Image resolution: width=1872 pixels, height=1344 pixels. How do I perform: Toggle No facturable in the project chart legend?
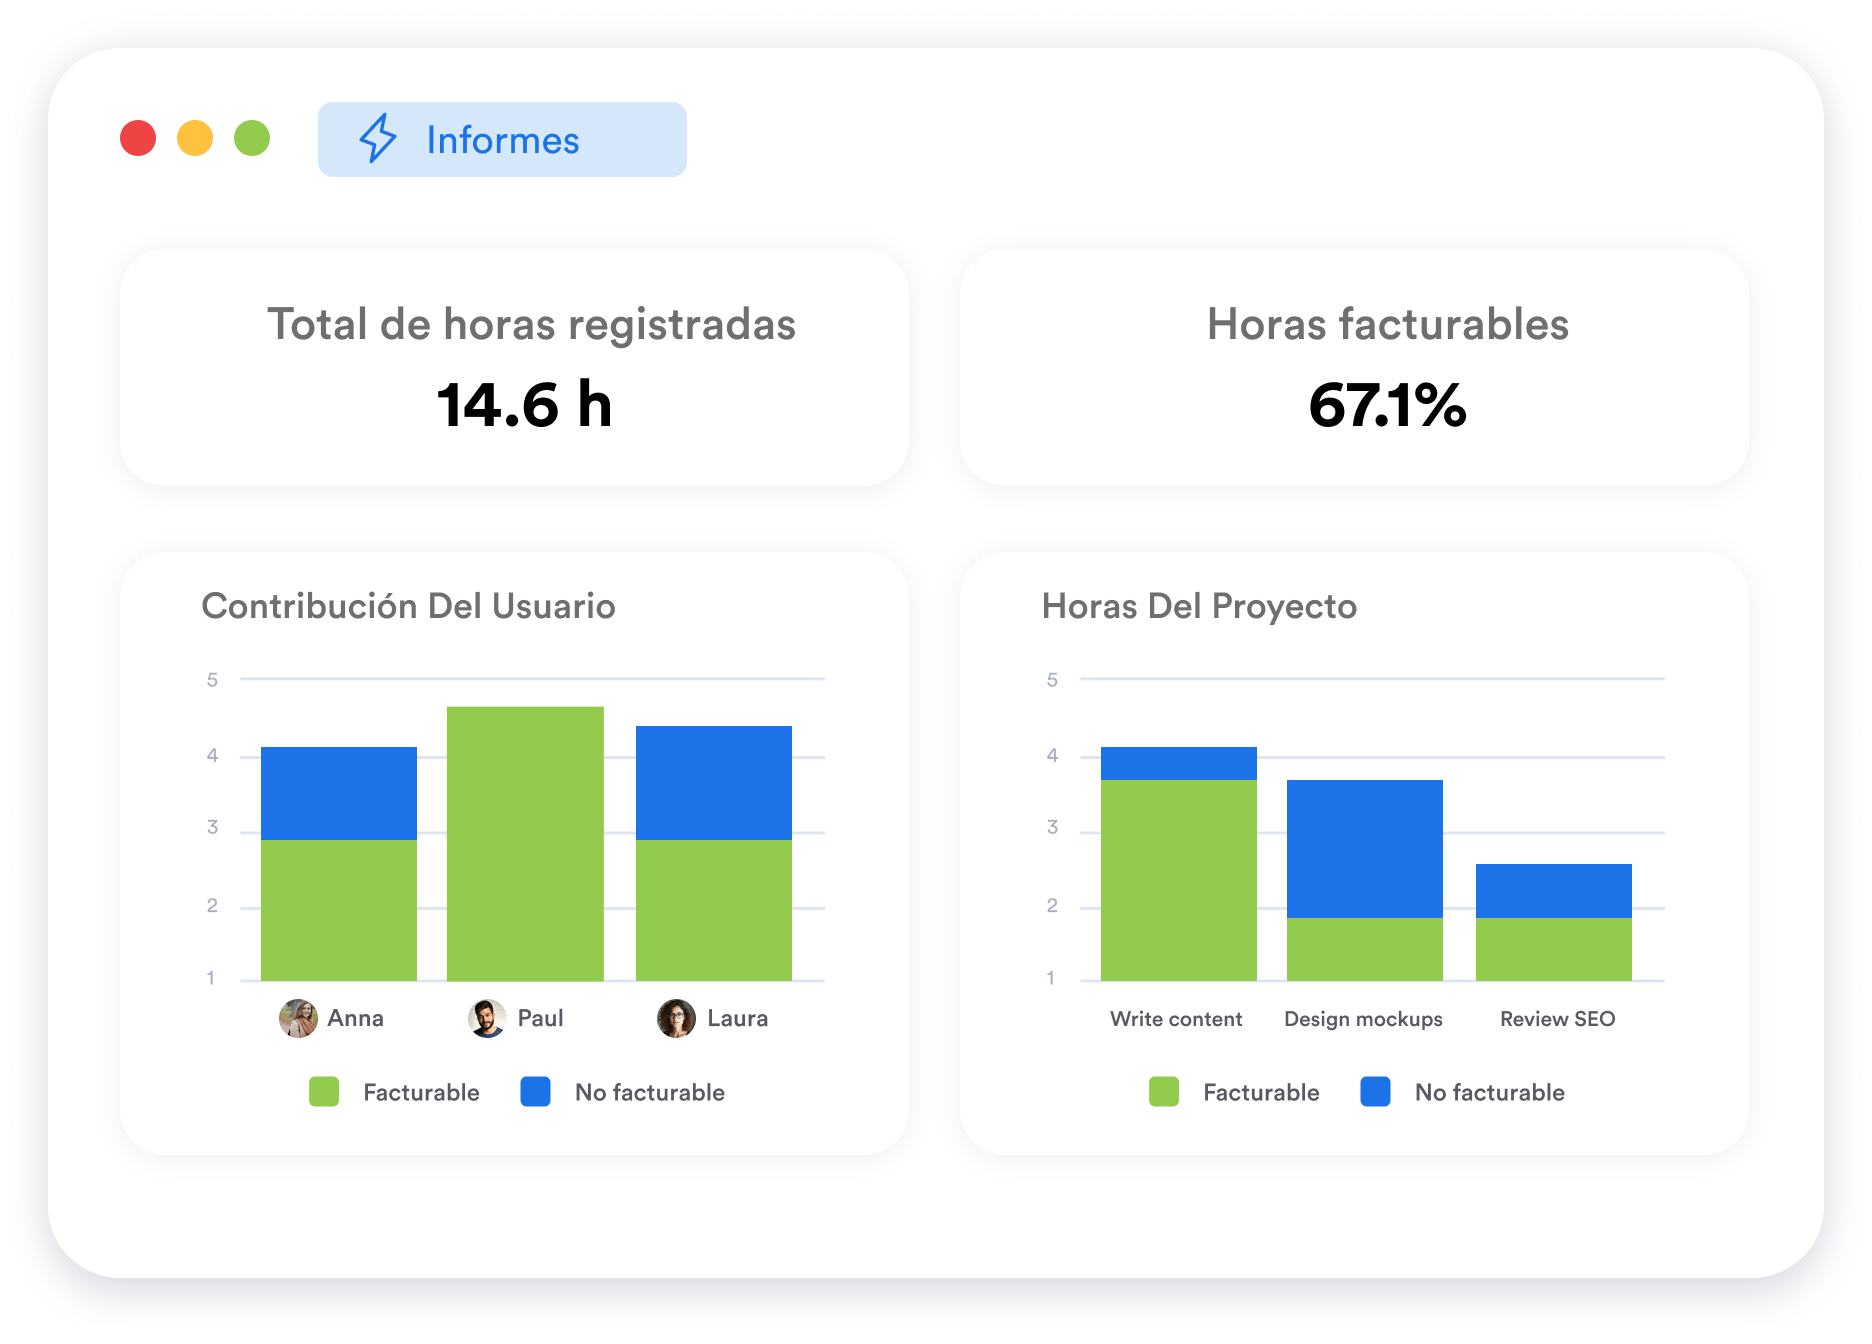point(1489,1092)
